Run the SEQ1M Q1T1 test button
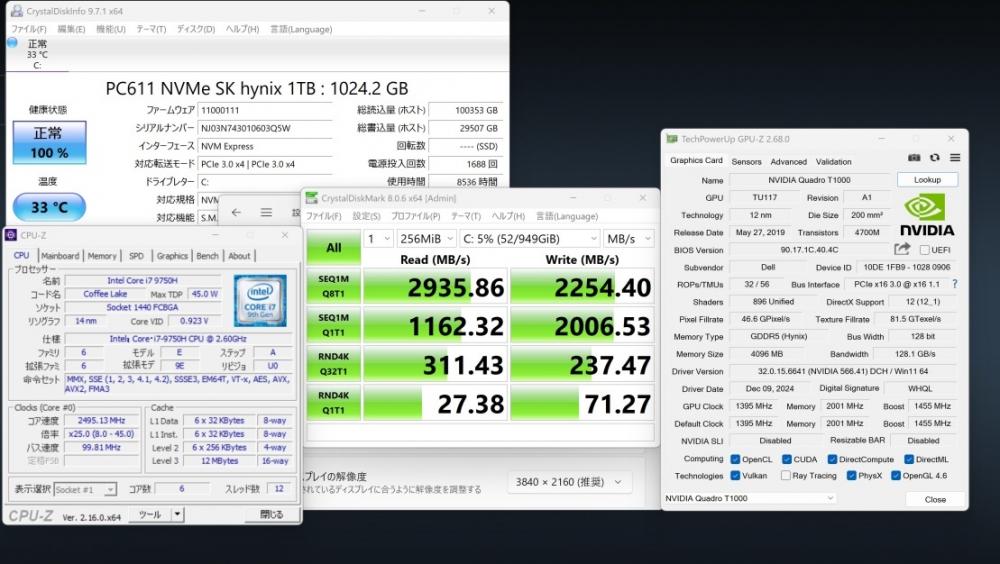The height and width of the screenshot is (564, 1000). [334, 325]
